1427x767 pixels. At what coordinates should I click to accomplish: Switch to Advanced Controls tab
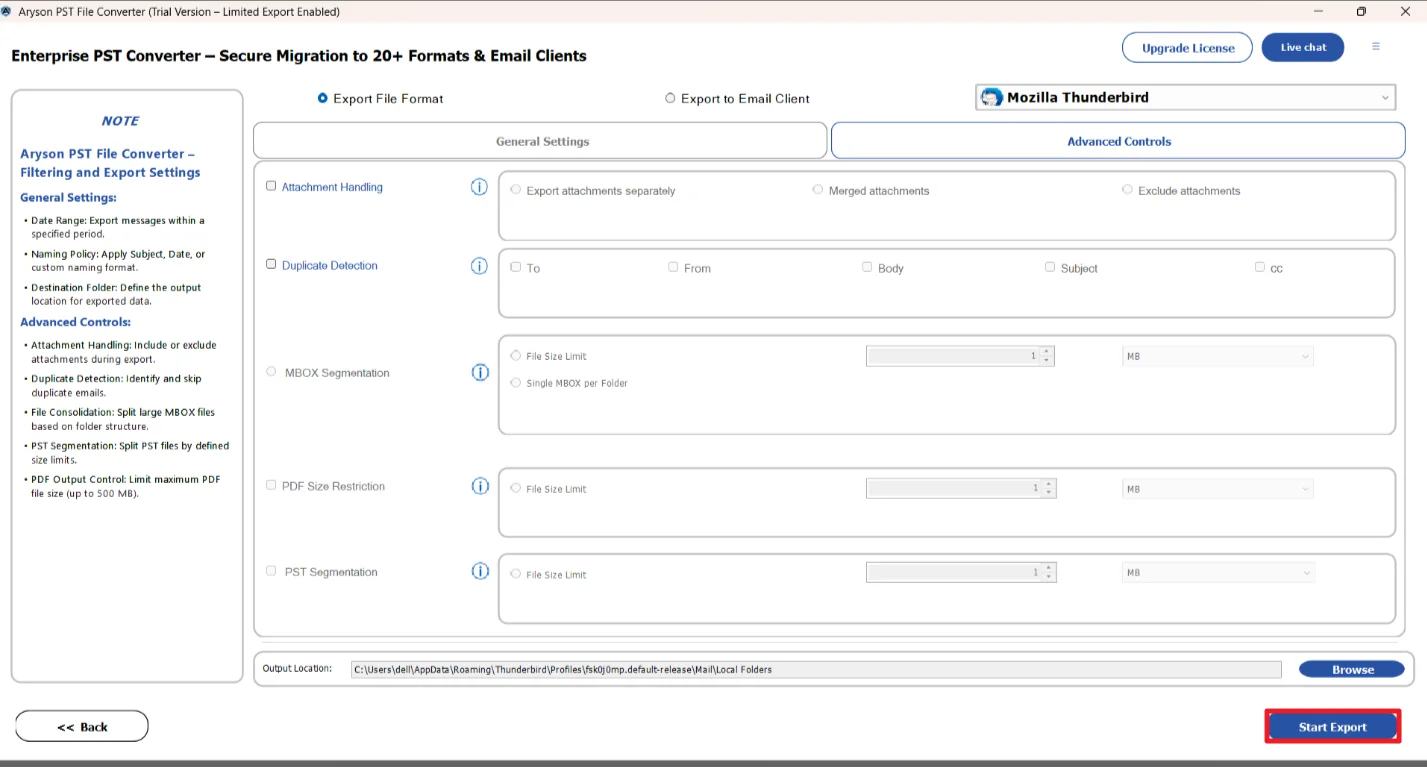pos(1118,141)
